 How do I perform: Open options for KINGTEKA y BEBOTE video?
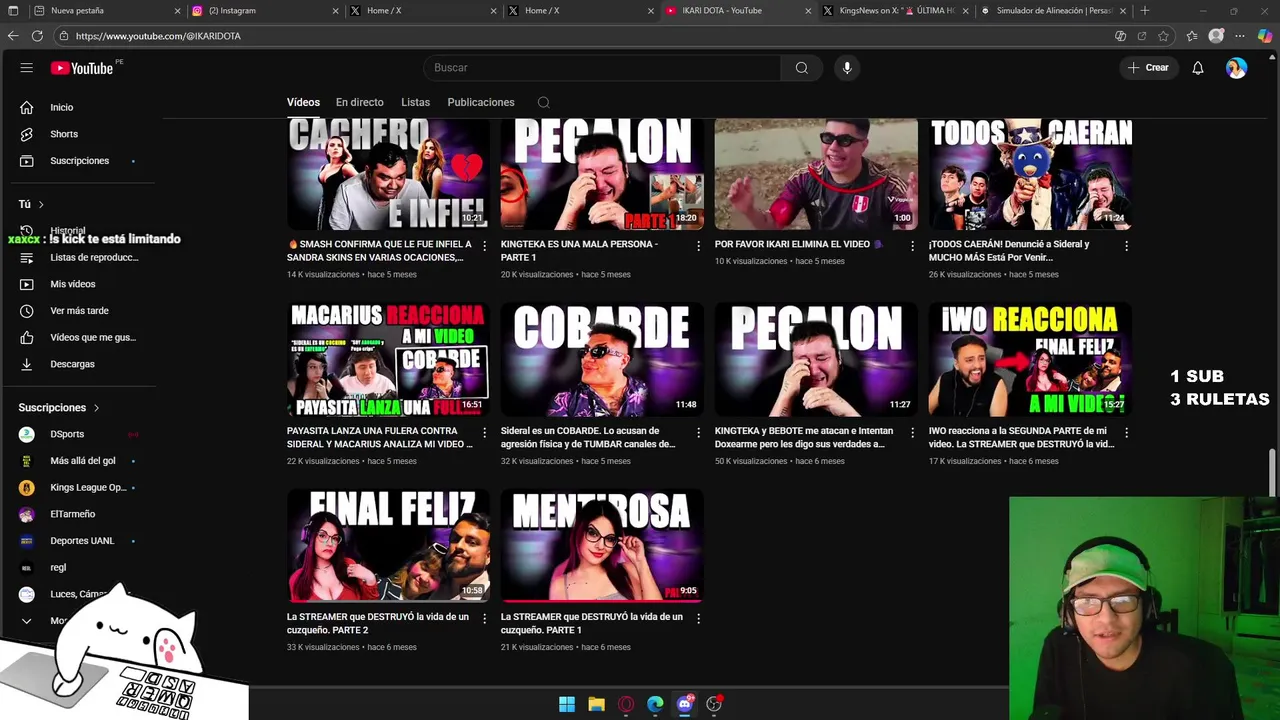pos(912,432)
